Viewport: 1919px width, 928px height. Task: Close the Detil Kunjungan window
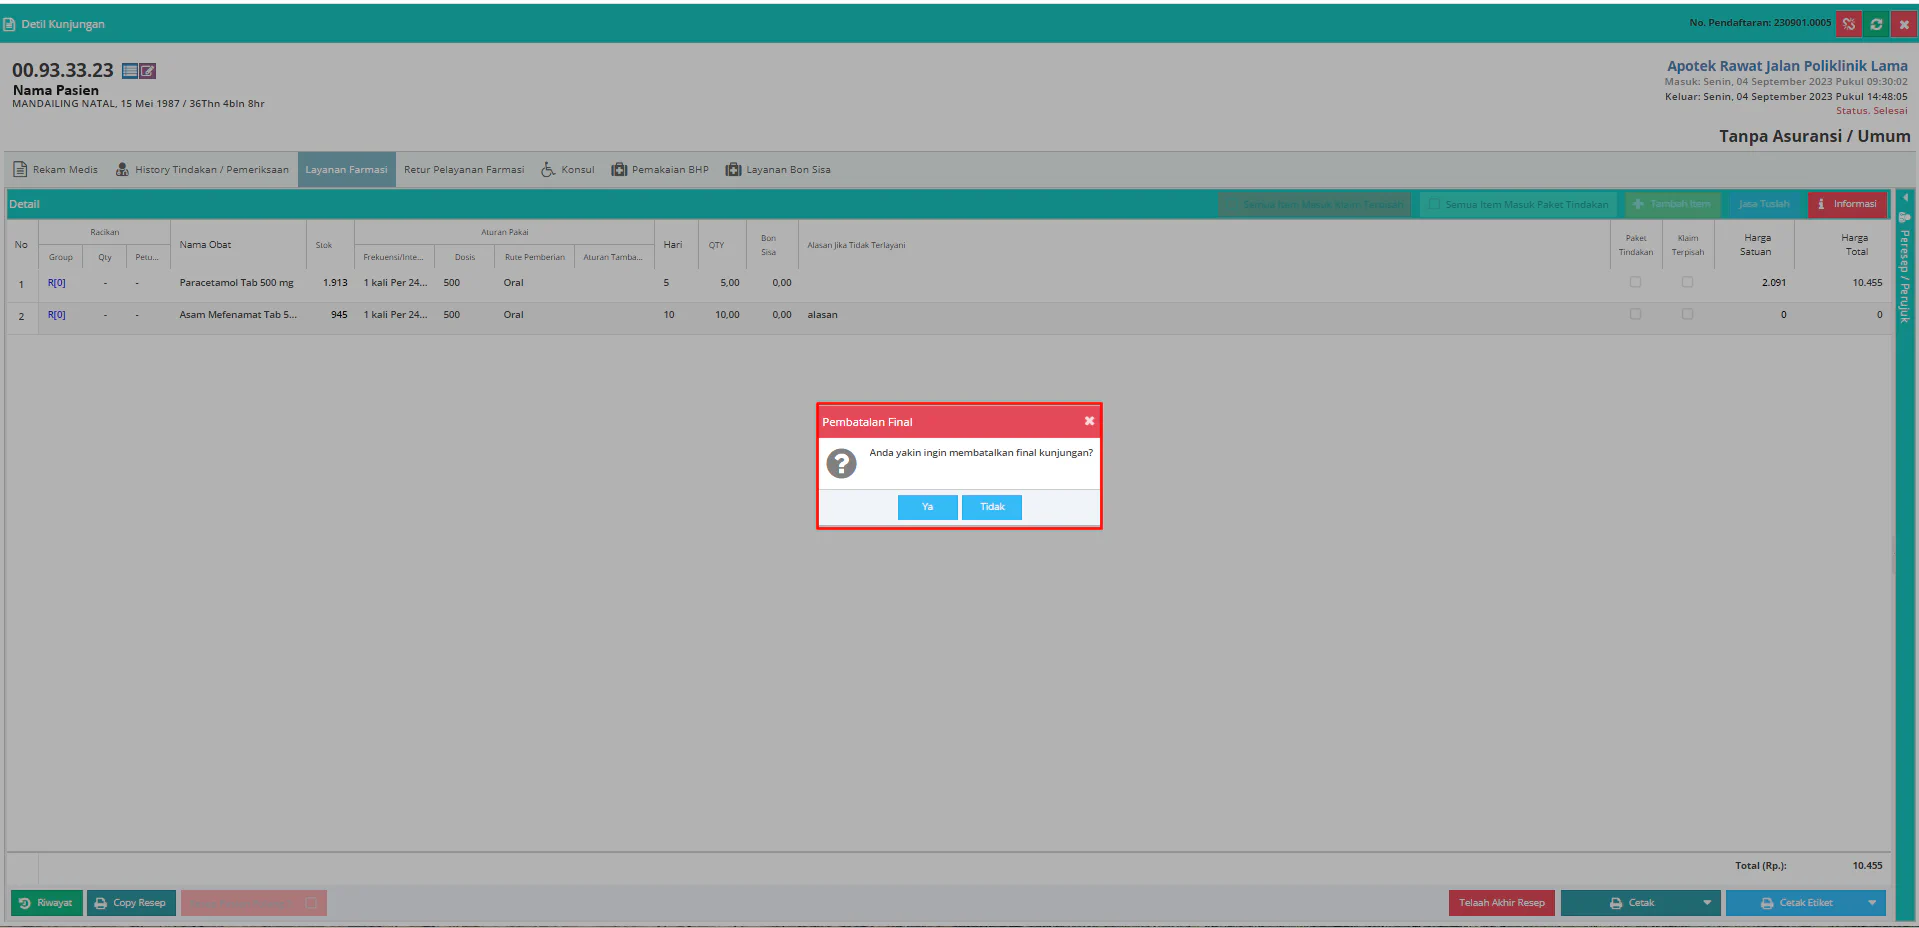pos(1904,24)
